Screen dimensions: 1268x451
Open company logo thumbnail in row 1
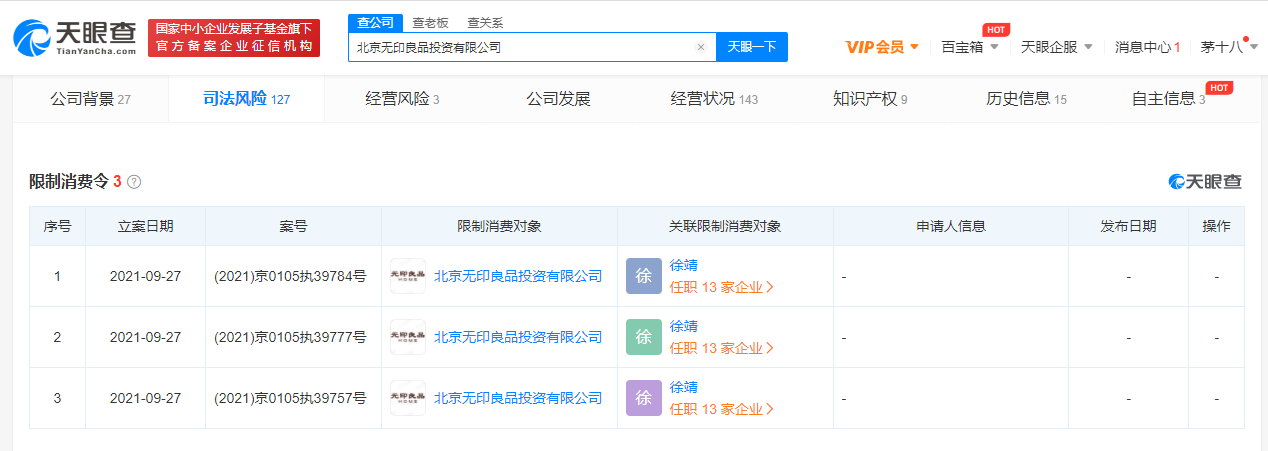(x=408, y=276)
